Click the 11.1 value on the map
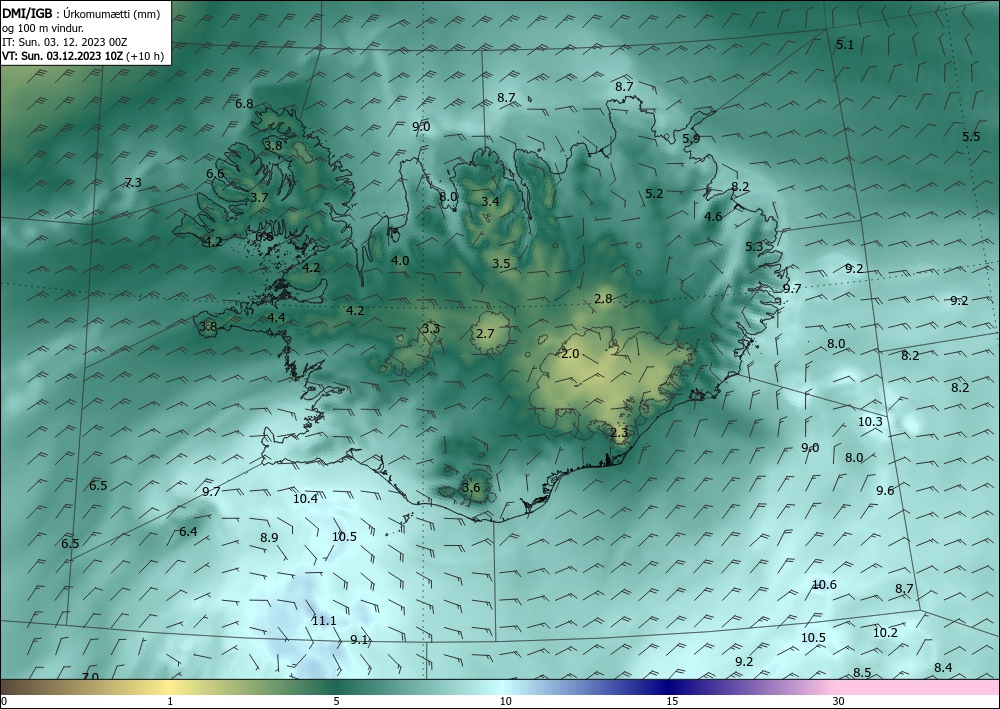Viewport: 1000px width, 709px height. click(324, 621)
